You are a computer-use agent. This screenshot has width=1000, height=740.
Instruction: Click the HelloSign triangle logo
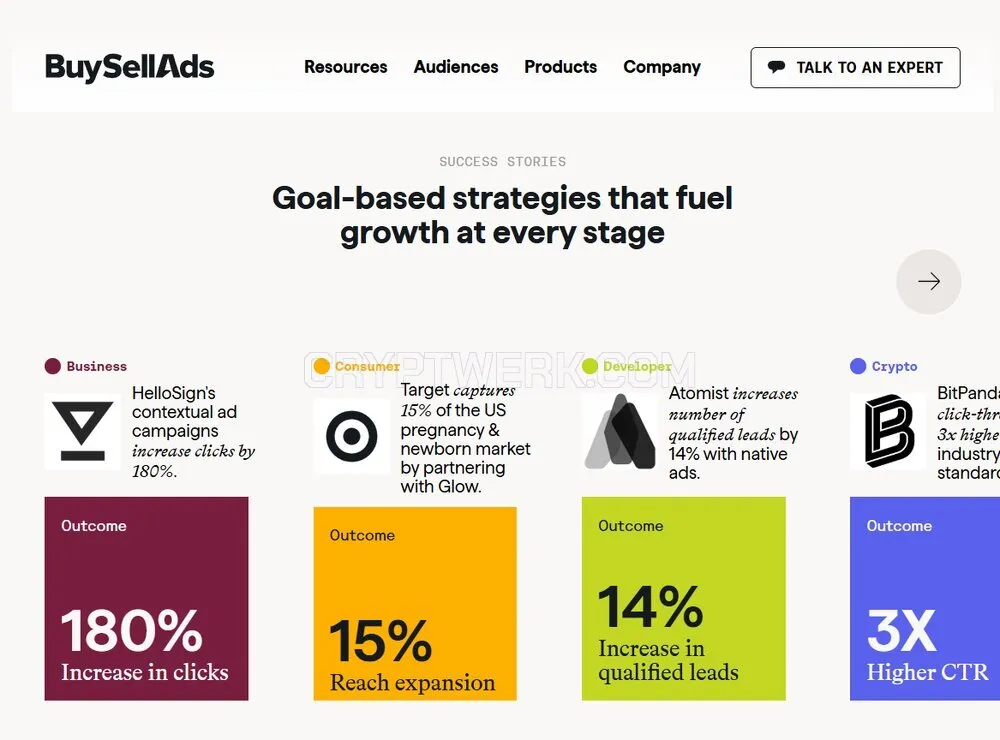point(82,431)
